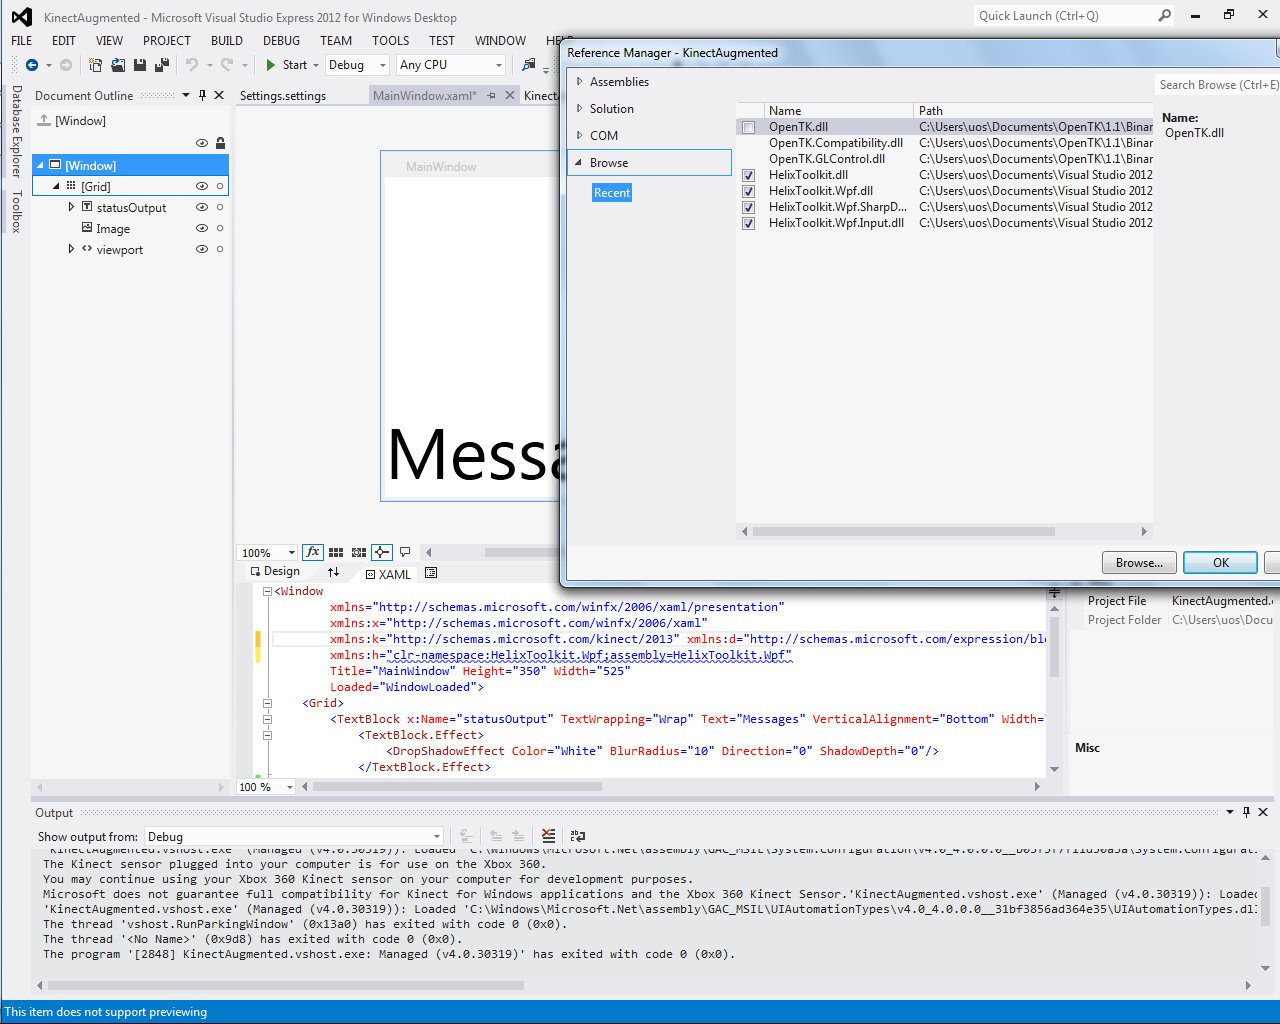Click the scope-up arrow beside [Window]
Screen dimensions: 1280x1024
(x=44, y=120)
